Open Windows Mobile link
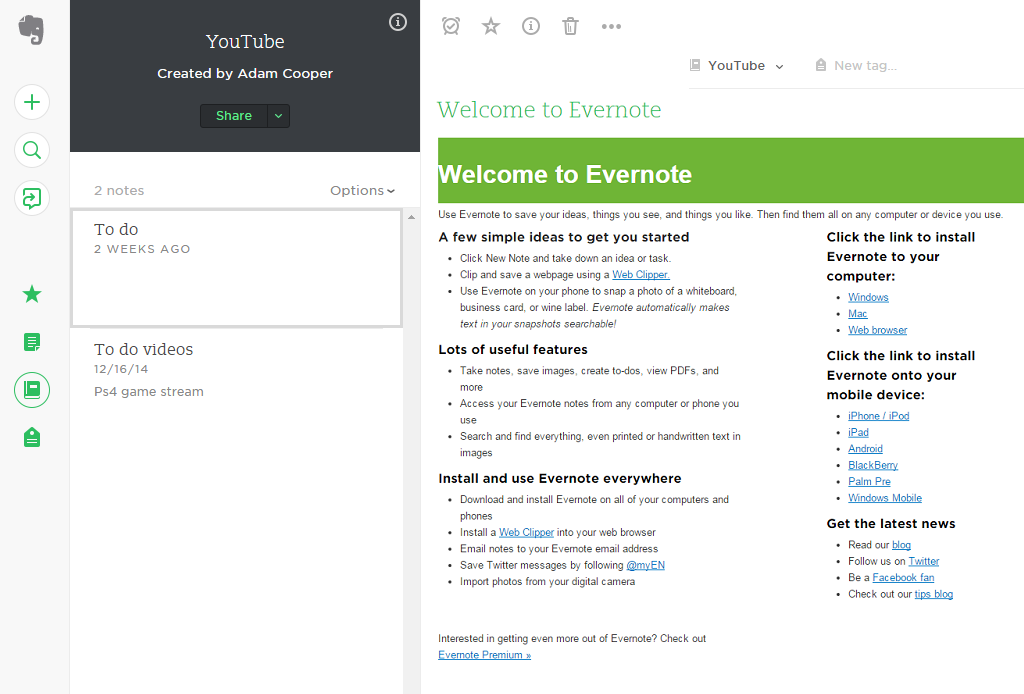This screenshot has width=1024, height=694. click(885, 497)
